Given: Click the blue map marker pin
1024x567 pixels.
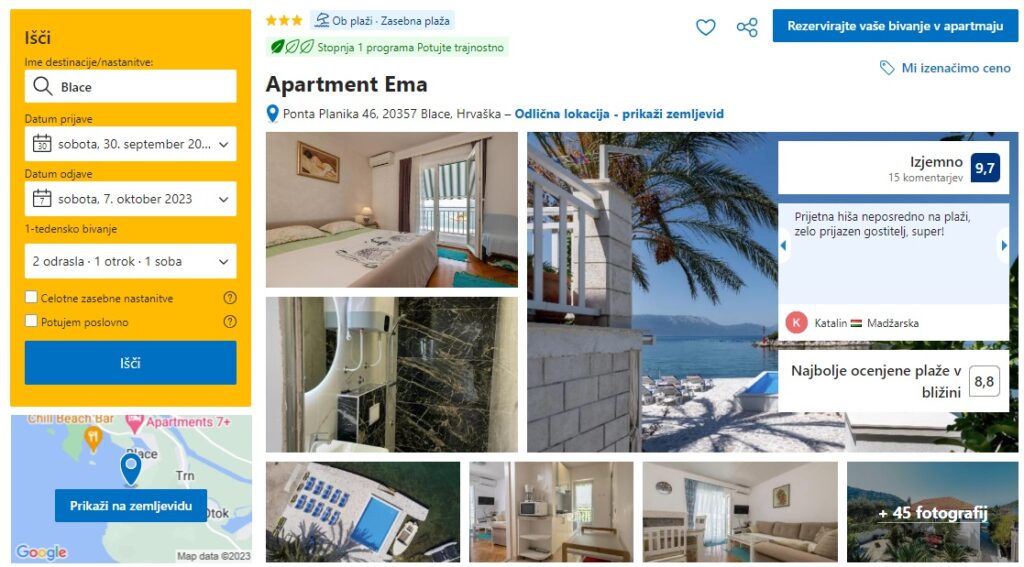Looking at the screenshot, I should tap(131, 470).
